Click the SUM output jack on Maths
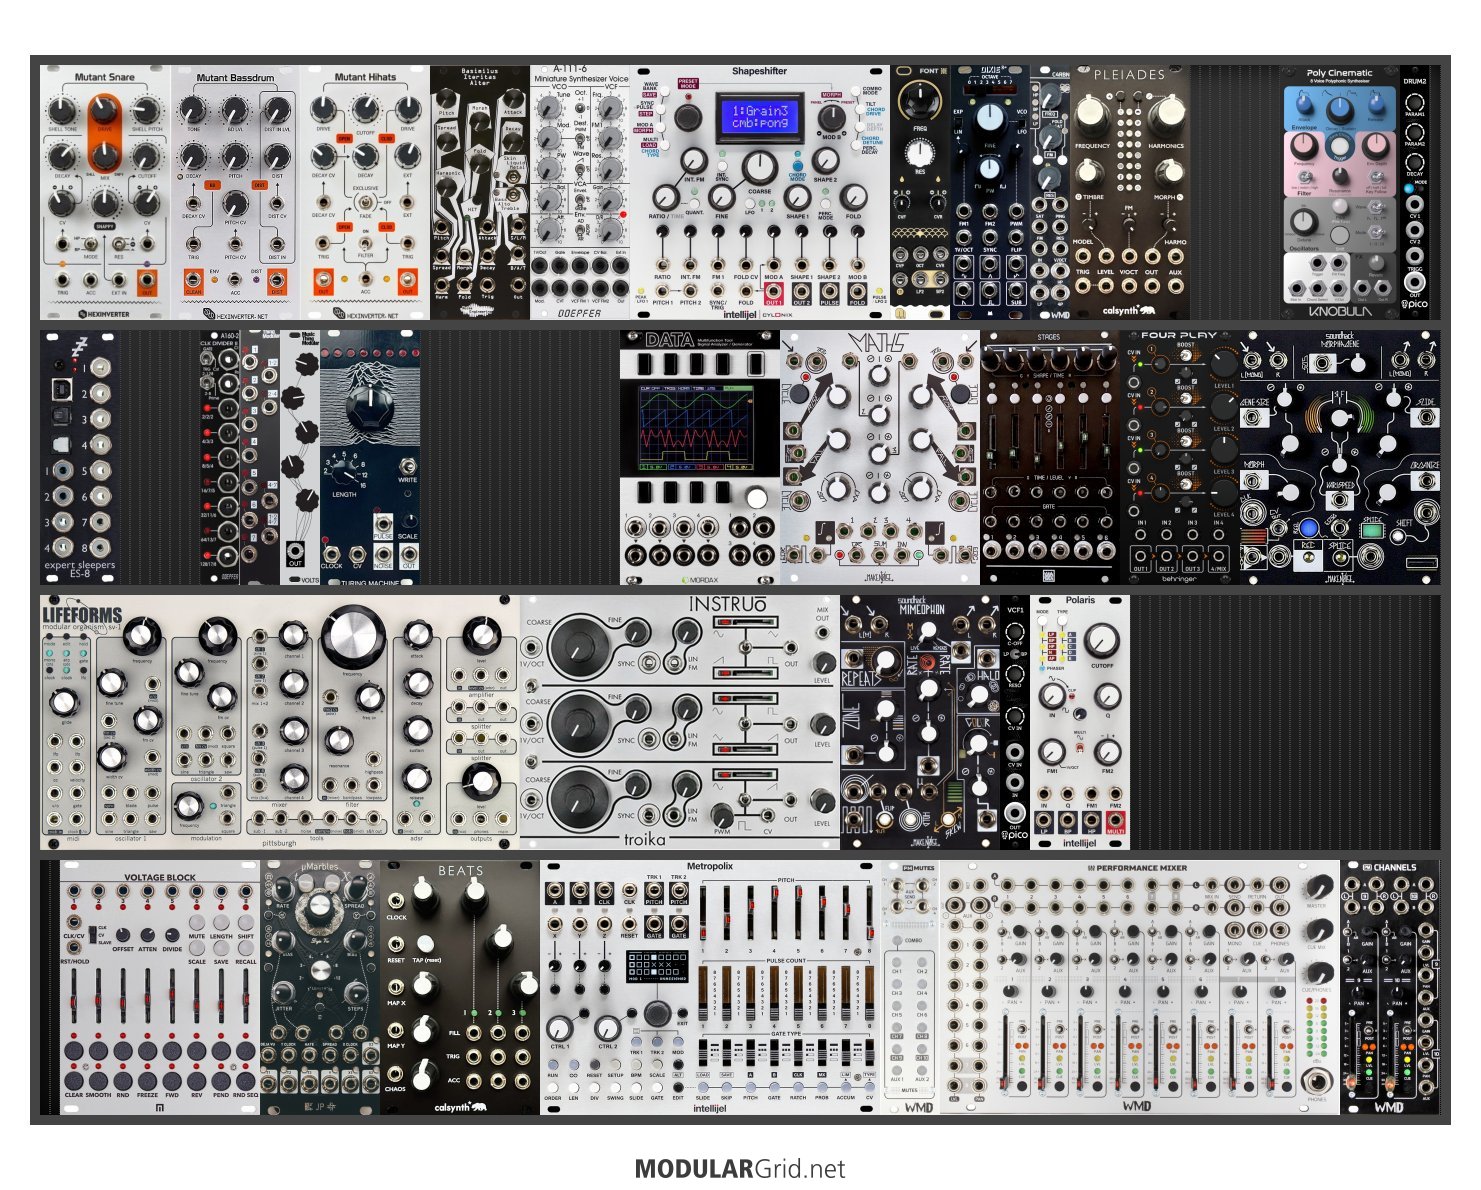This screenshot has width=1481, height=1190. click(x=880, y=553)
